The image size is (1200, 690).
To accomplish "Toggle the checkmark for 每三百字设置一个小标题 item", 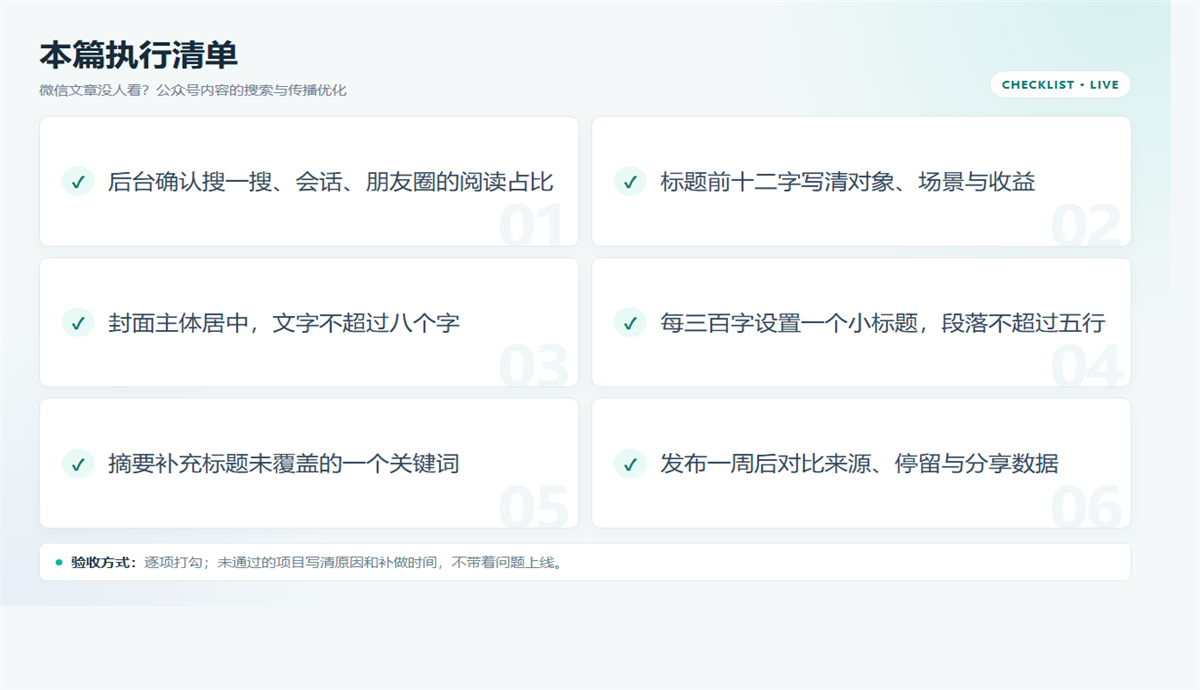I will click(629, 322).
